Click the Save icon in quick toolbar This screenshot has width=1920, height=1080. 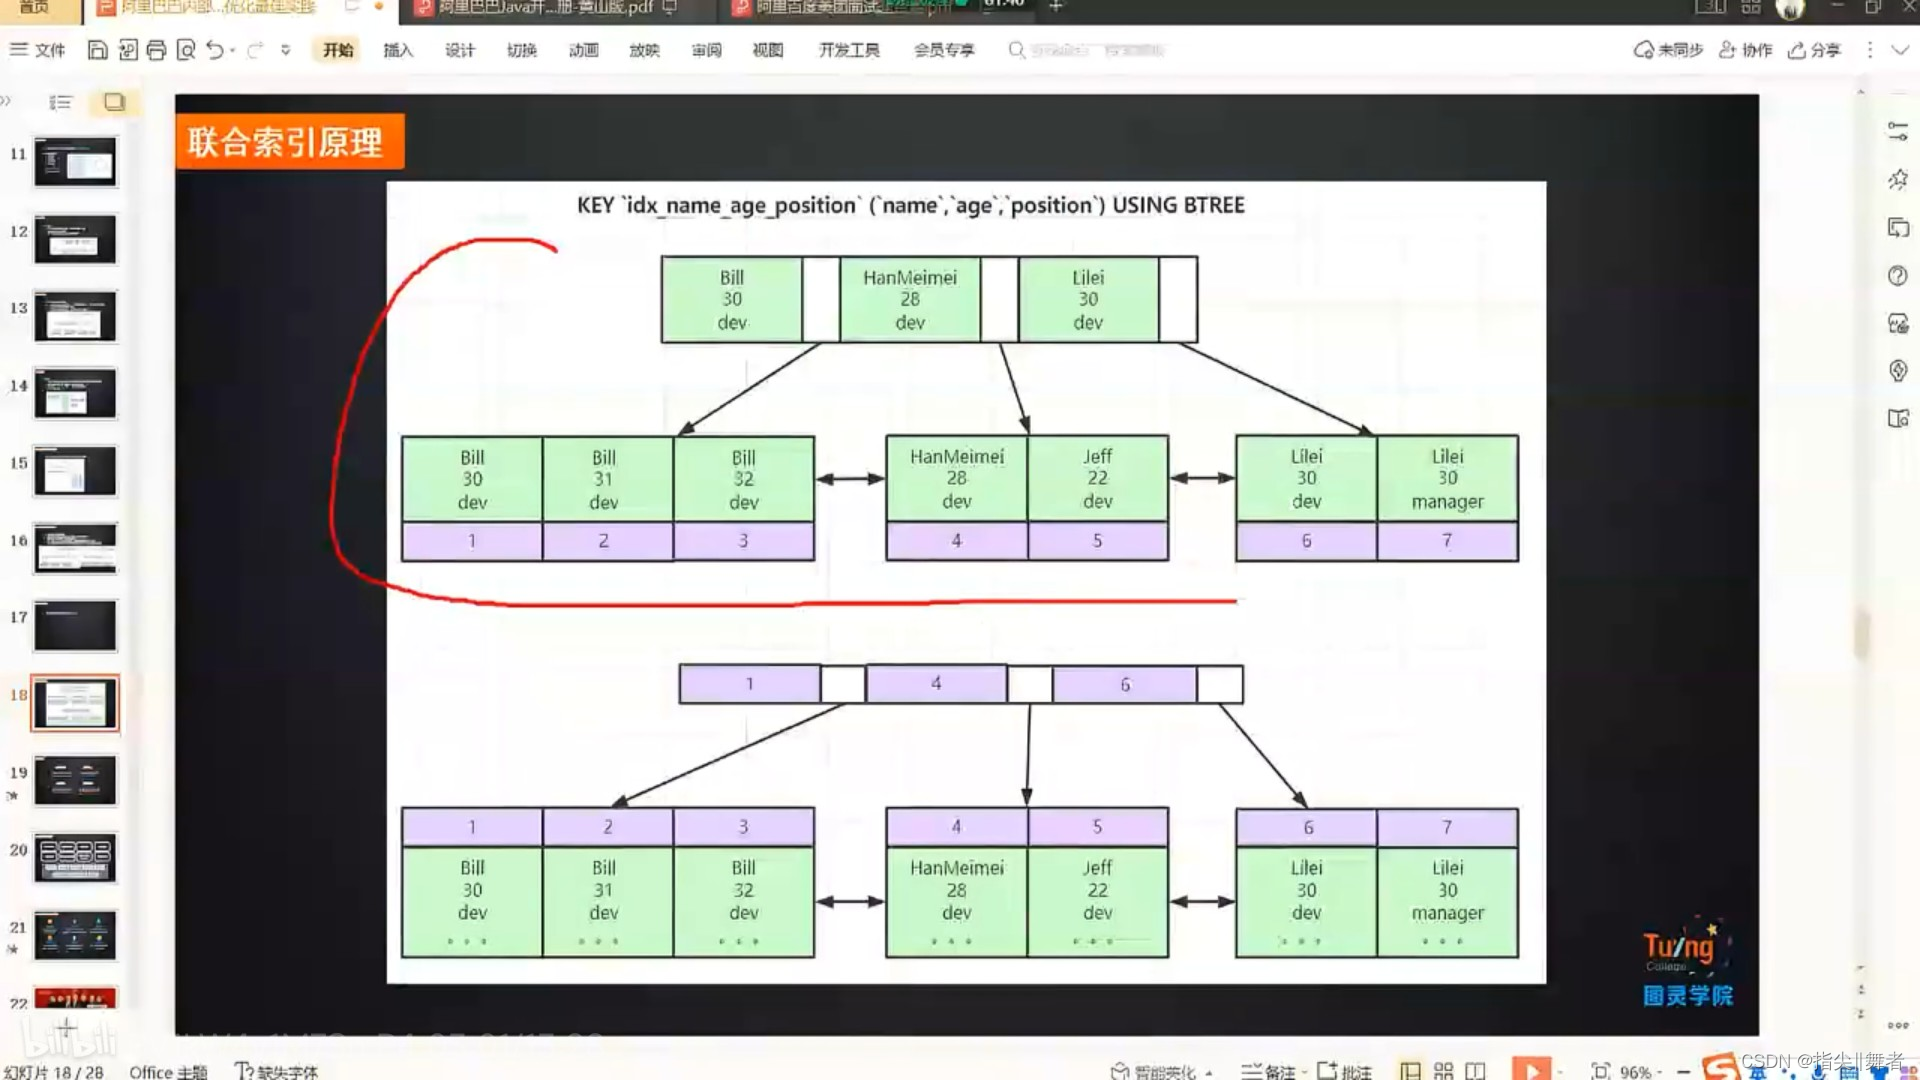(97, 50)
